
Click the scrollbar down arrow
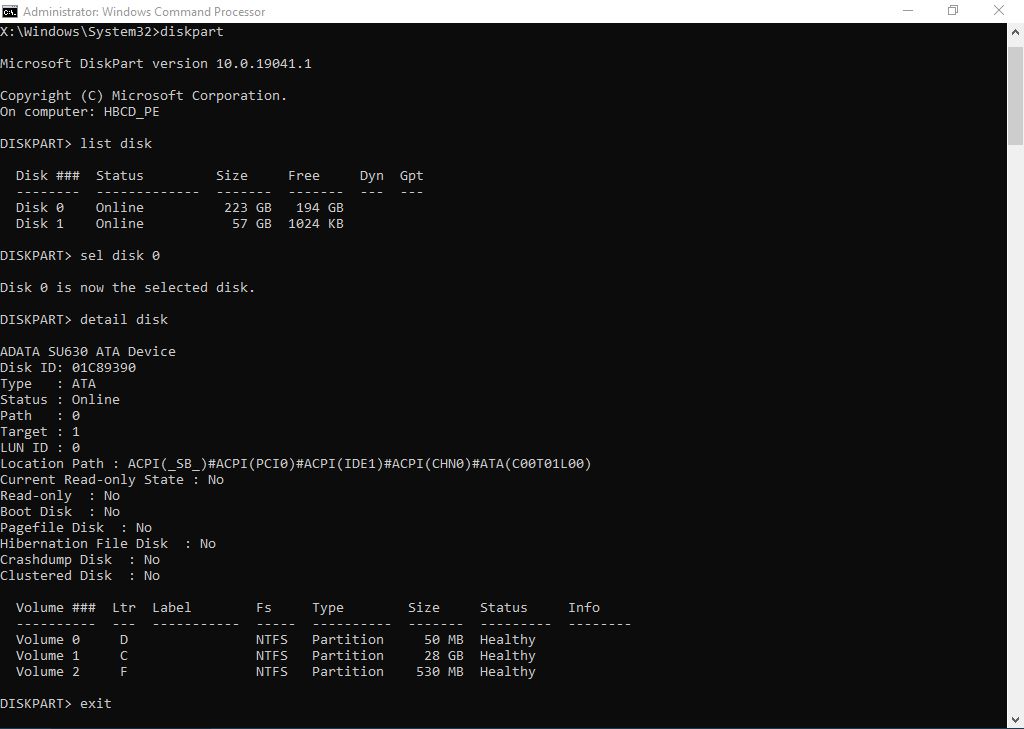[x=1015, y=719]
